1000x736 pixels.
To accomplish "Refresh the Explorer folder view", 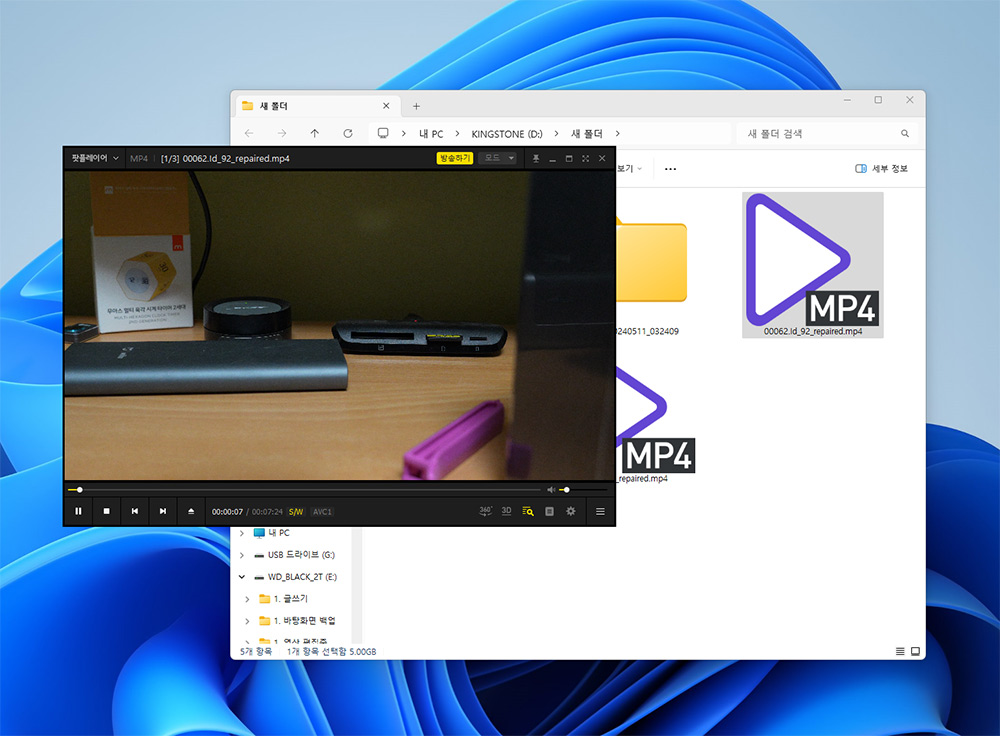I will pyautogui.click(x=348, y=133).
